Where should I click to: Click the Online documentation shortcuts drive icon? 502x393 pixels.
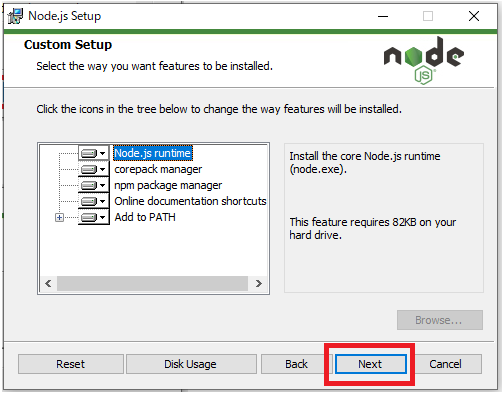(89, 201)
